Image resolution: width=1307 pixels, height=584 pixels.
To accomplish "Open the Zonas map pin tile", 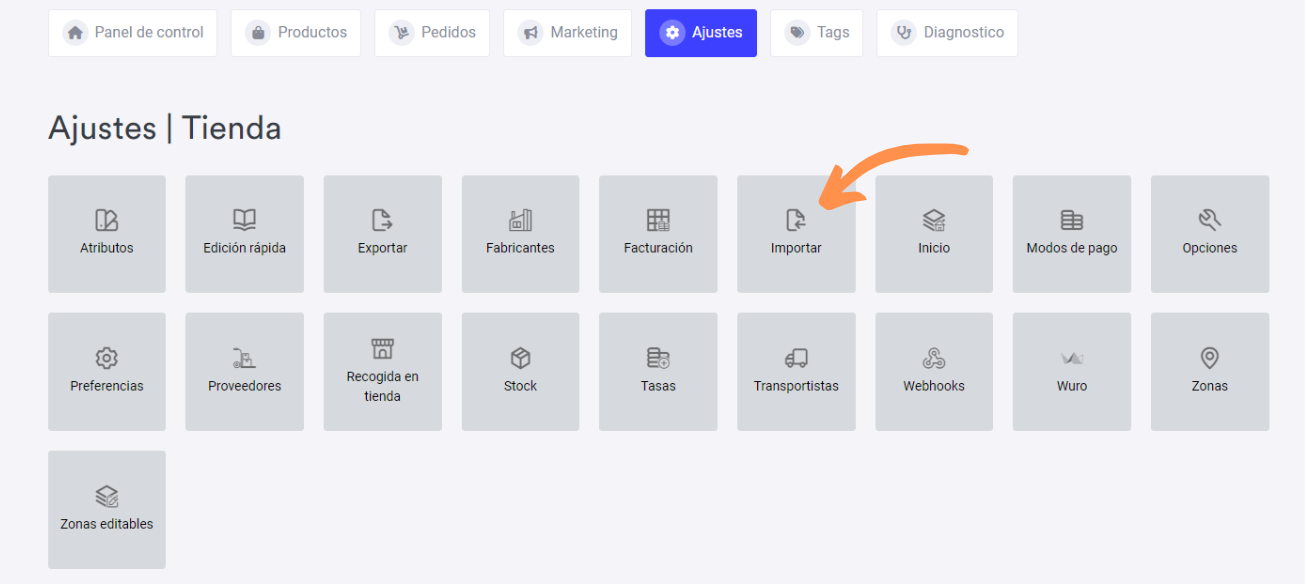I will tap(1210, 372).
